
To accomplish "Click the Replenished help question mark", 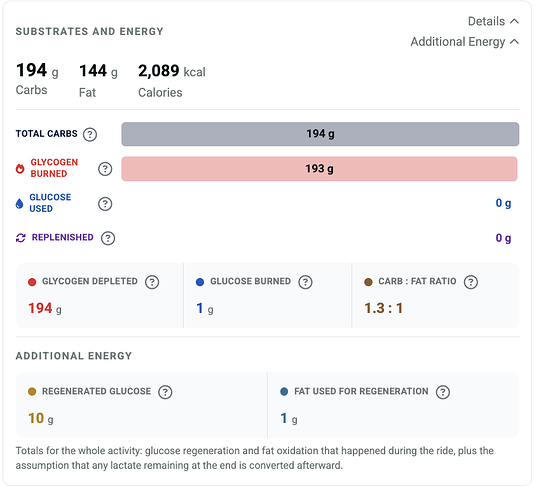I will coord(108,238).
